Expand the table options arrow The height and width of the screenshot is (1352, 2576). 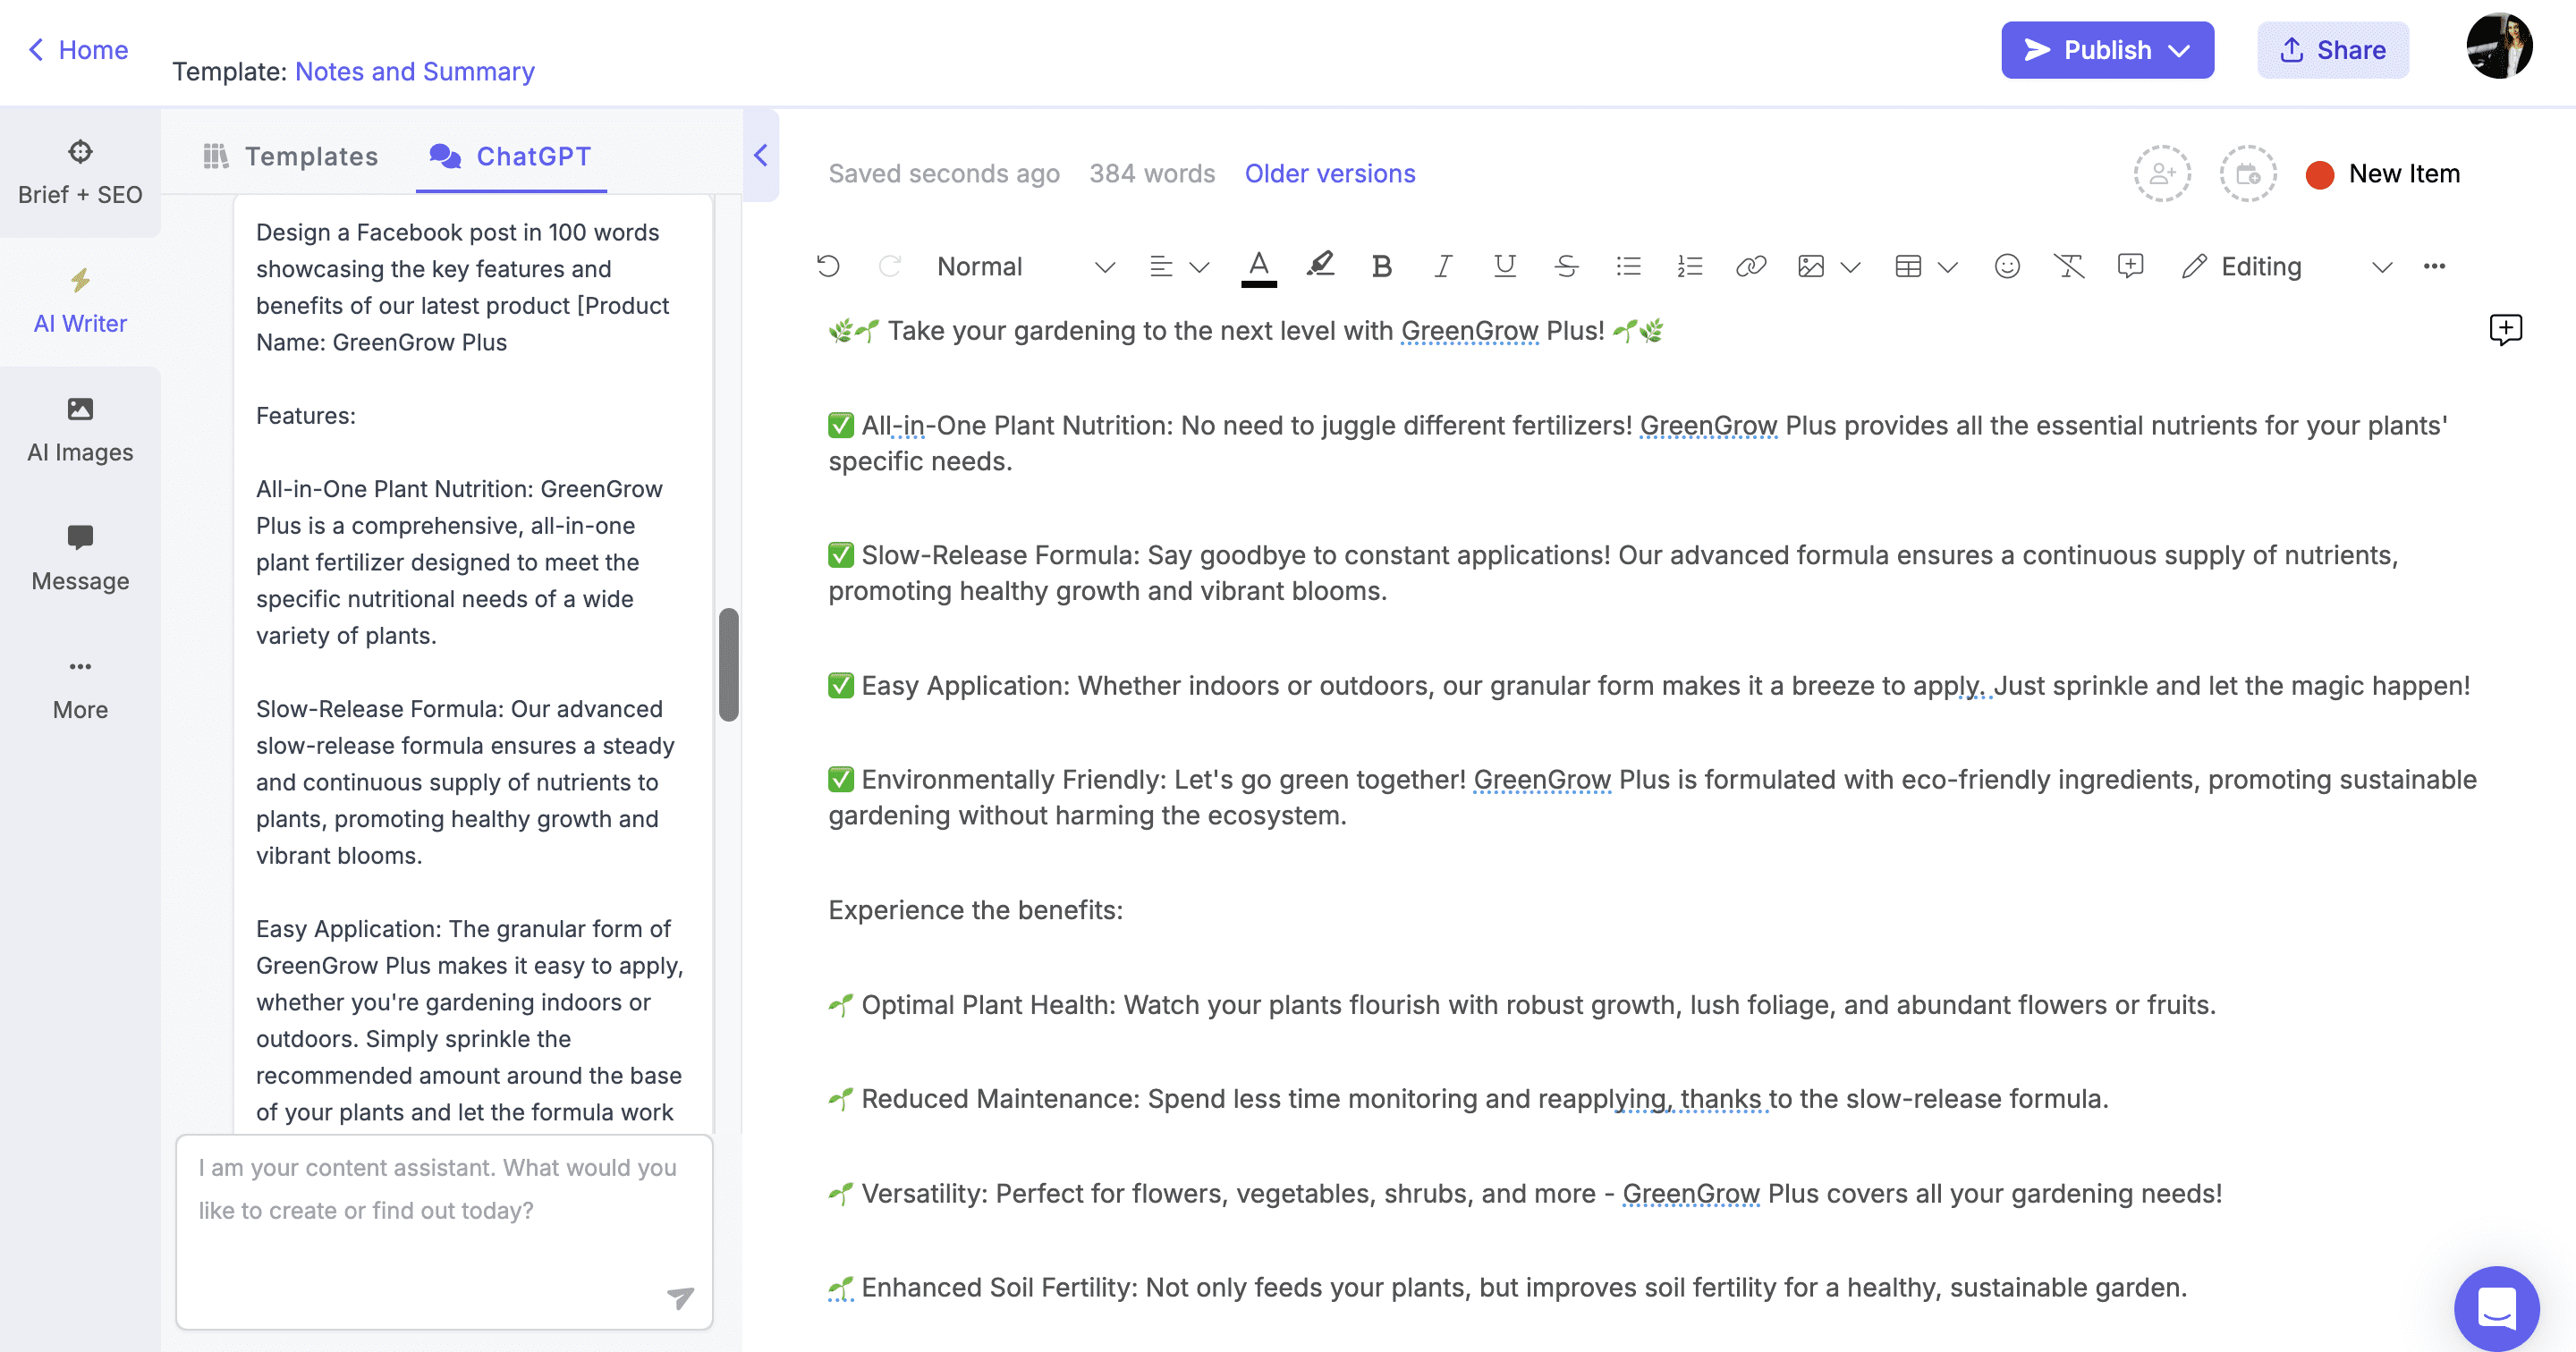1947,267
